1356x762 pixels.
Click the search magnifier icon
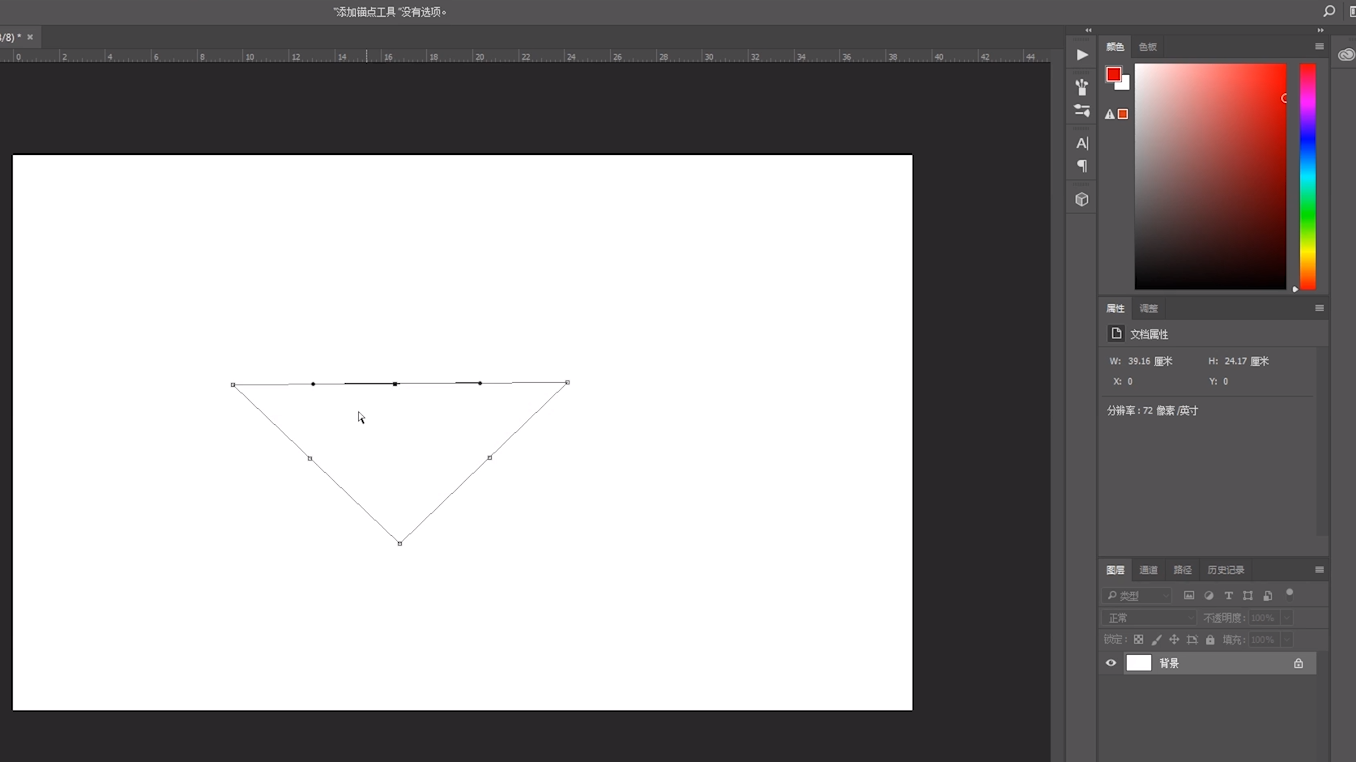(x=1329, y=12)
